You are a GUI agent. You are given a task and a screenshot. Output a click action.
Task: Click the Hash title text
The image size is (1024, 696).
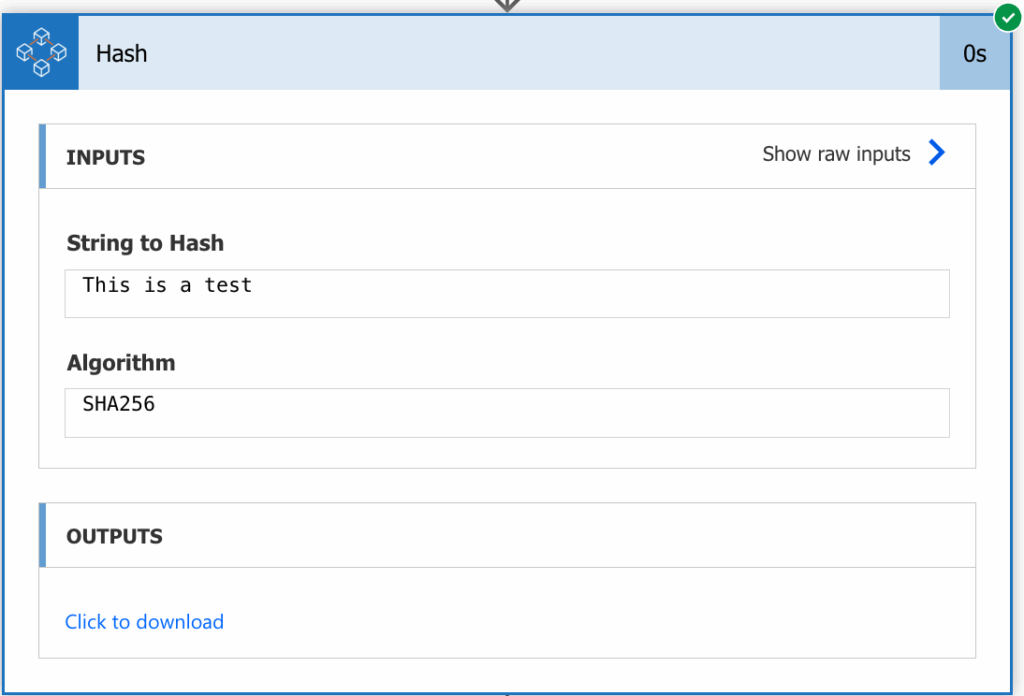tap(121, 54)
